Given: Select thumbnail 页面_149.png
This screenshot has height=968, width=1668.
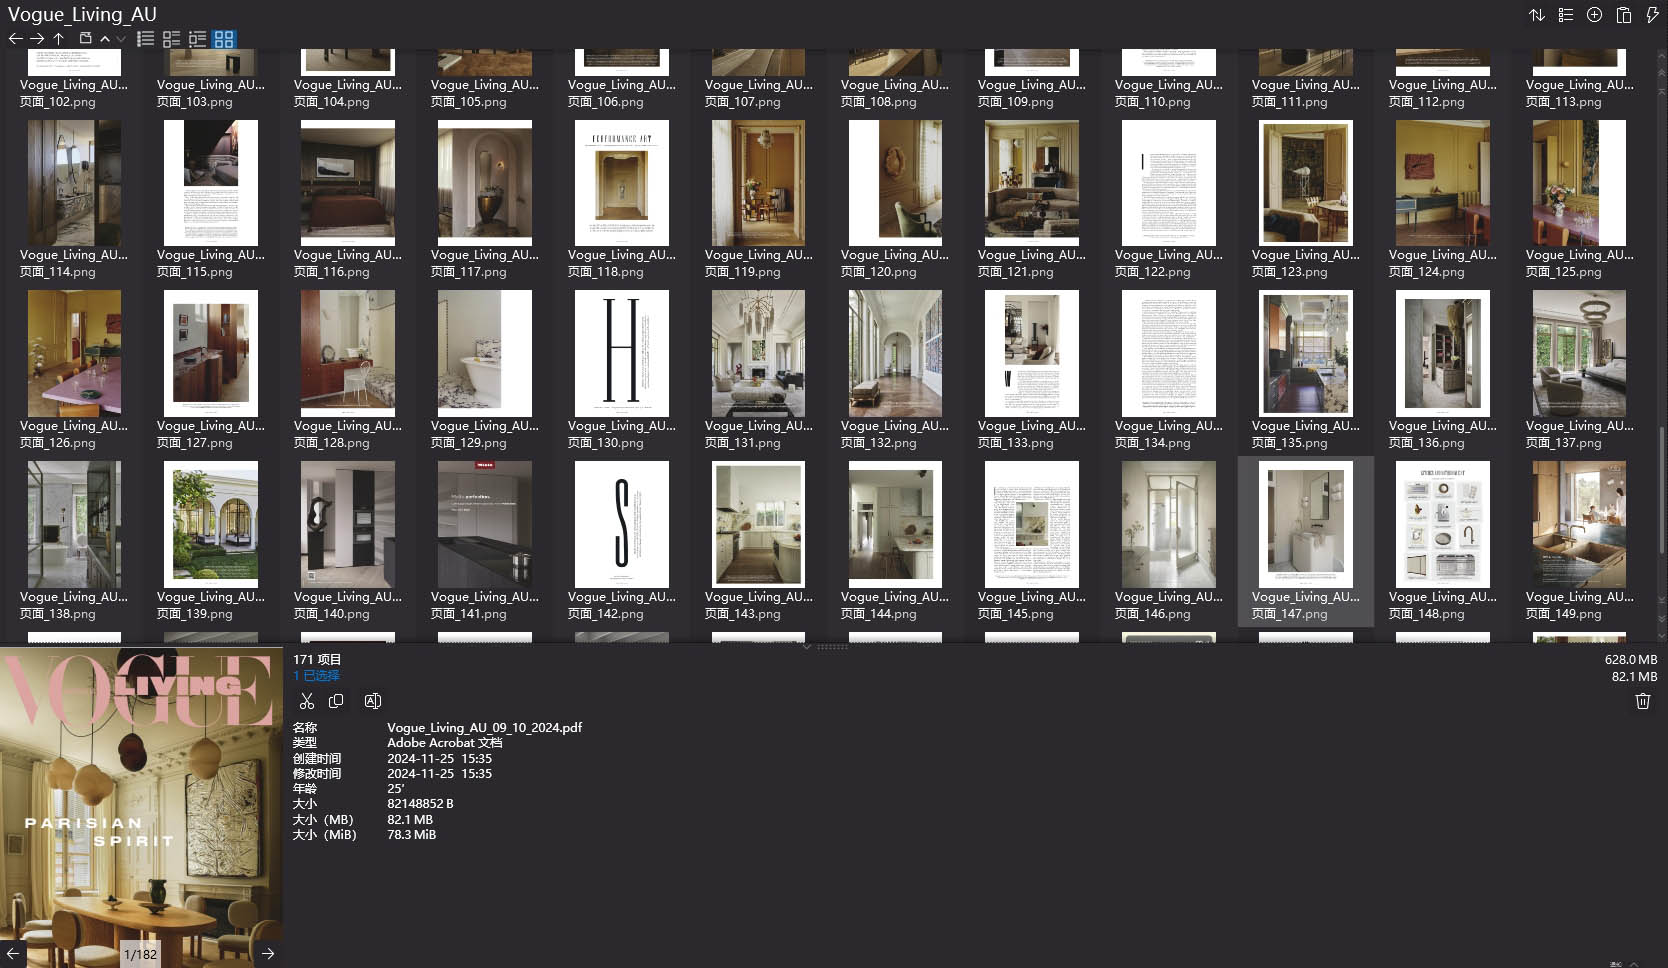Looking at the screenshot, I should (x=1580, y=525).
